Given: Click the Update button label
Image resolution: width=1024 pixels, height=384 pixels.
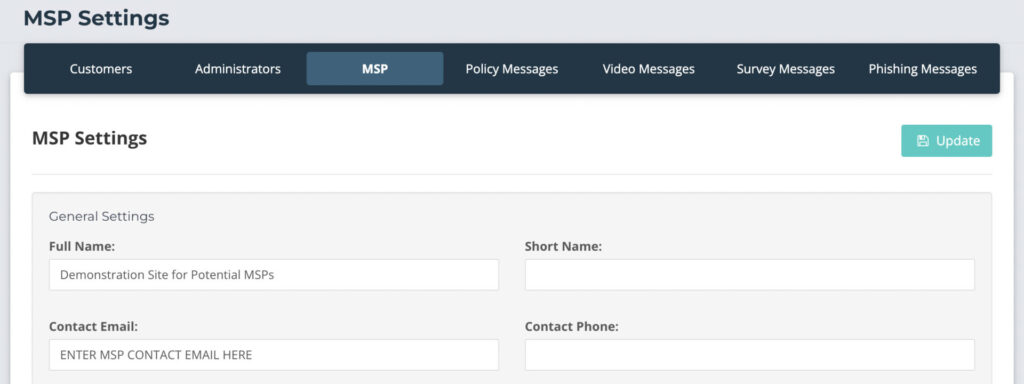Looking at the screenshot, I should pos(958,141).
